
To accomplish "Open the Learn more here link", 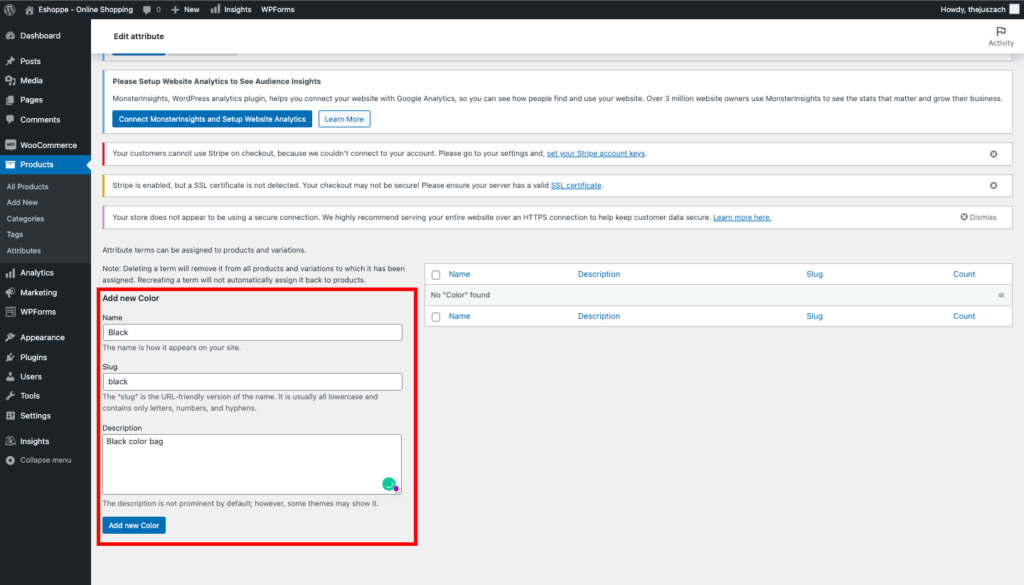I will pos(742,217).
